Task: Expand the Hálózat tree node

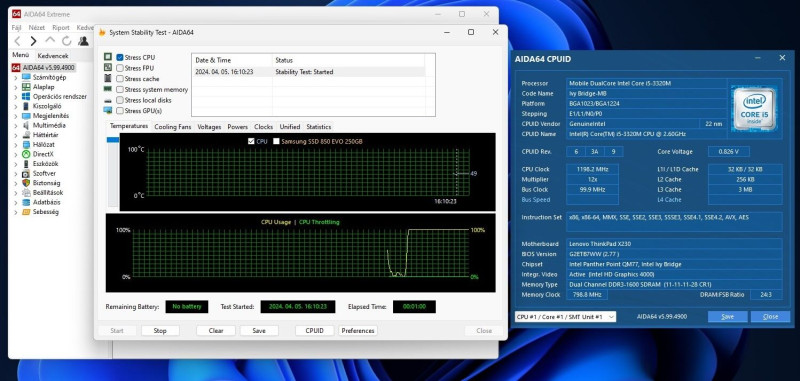Action: pos(15,145)
